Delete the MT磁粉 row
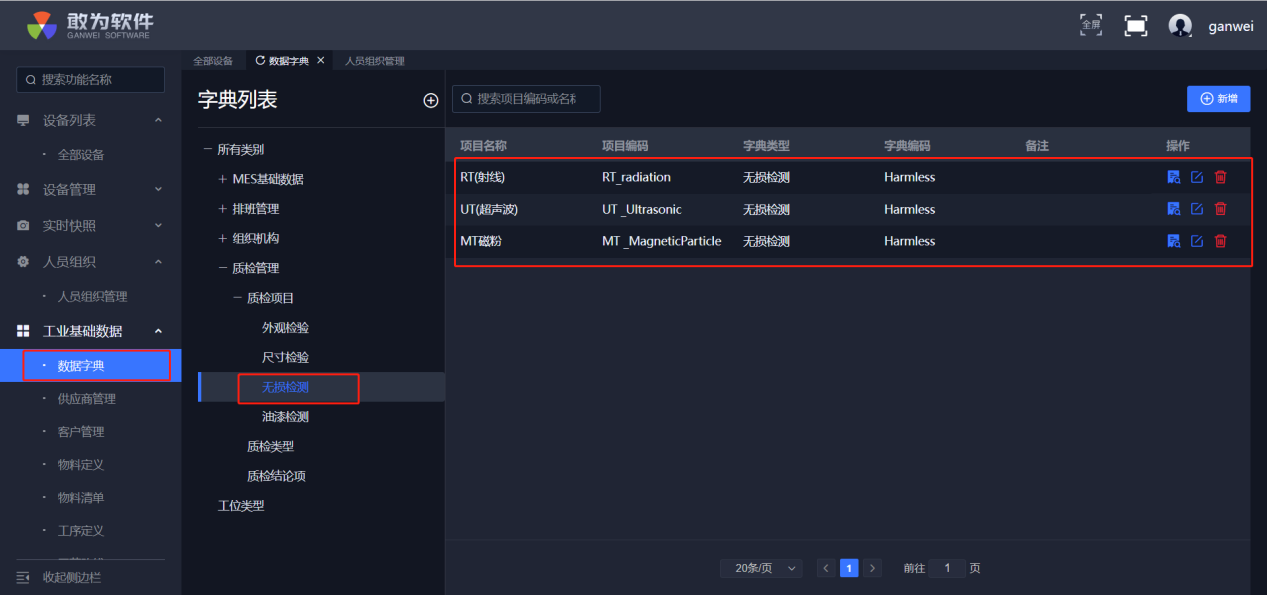This screenshot has width=1267, height=595. pos(1220,241)
